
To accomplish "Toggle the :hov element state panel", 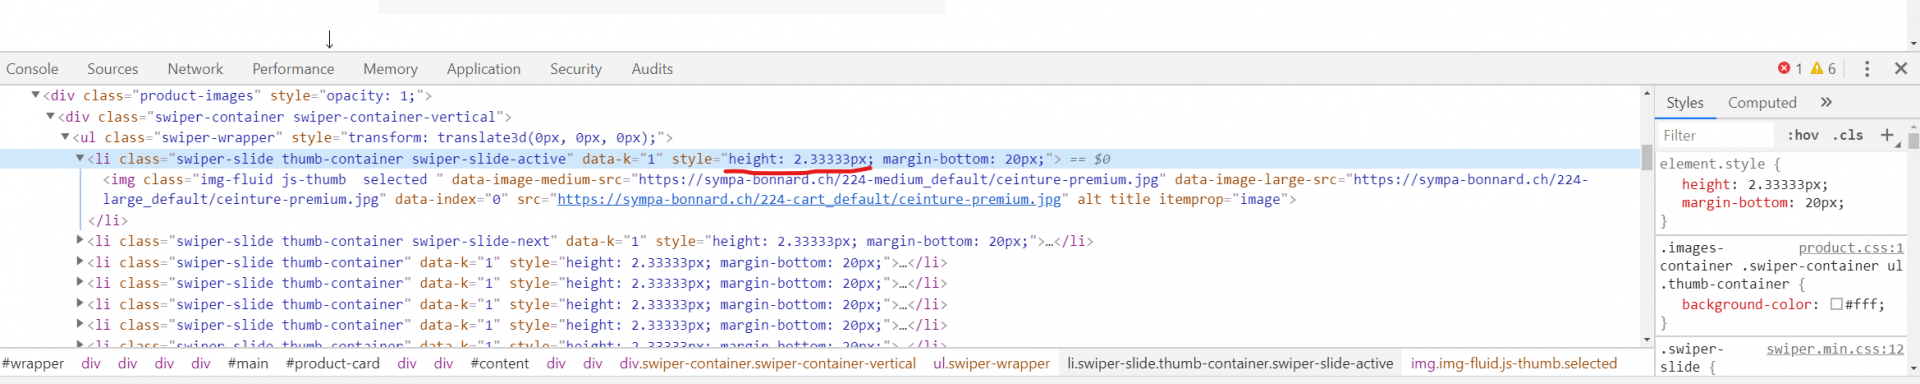I will 1803,135.
